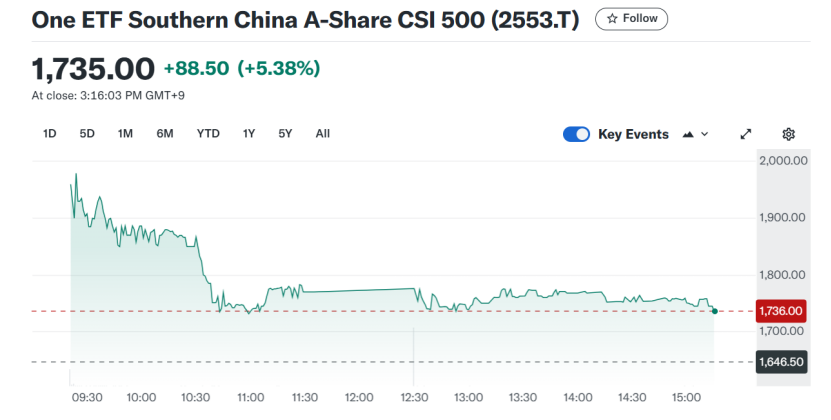Open the chart type dropdown chevron
Viewport: 831px width, 420px height.
pyautogui.click(x=705, y=134)
